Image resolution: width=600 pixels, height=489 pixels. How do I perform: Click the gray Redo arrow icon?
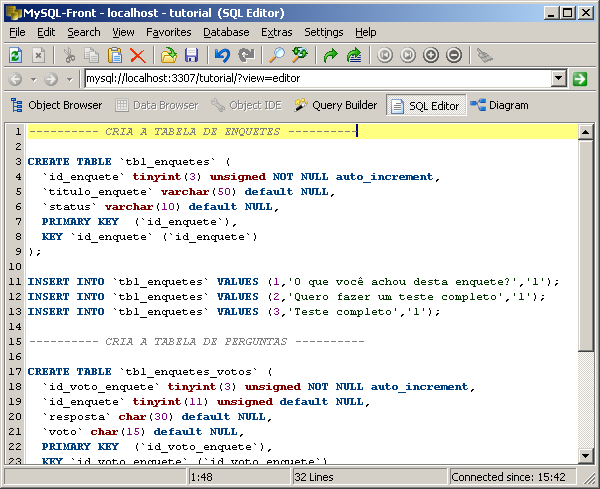click(246, 55)
